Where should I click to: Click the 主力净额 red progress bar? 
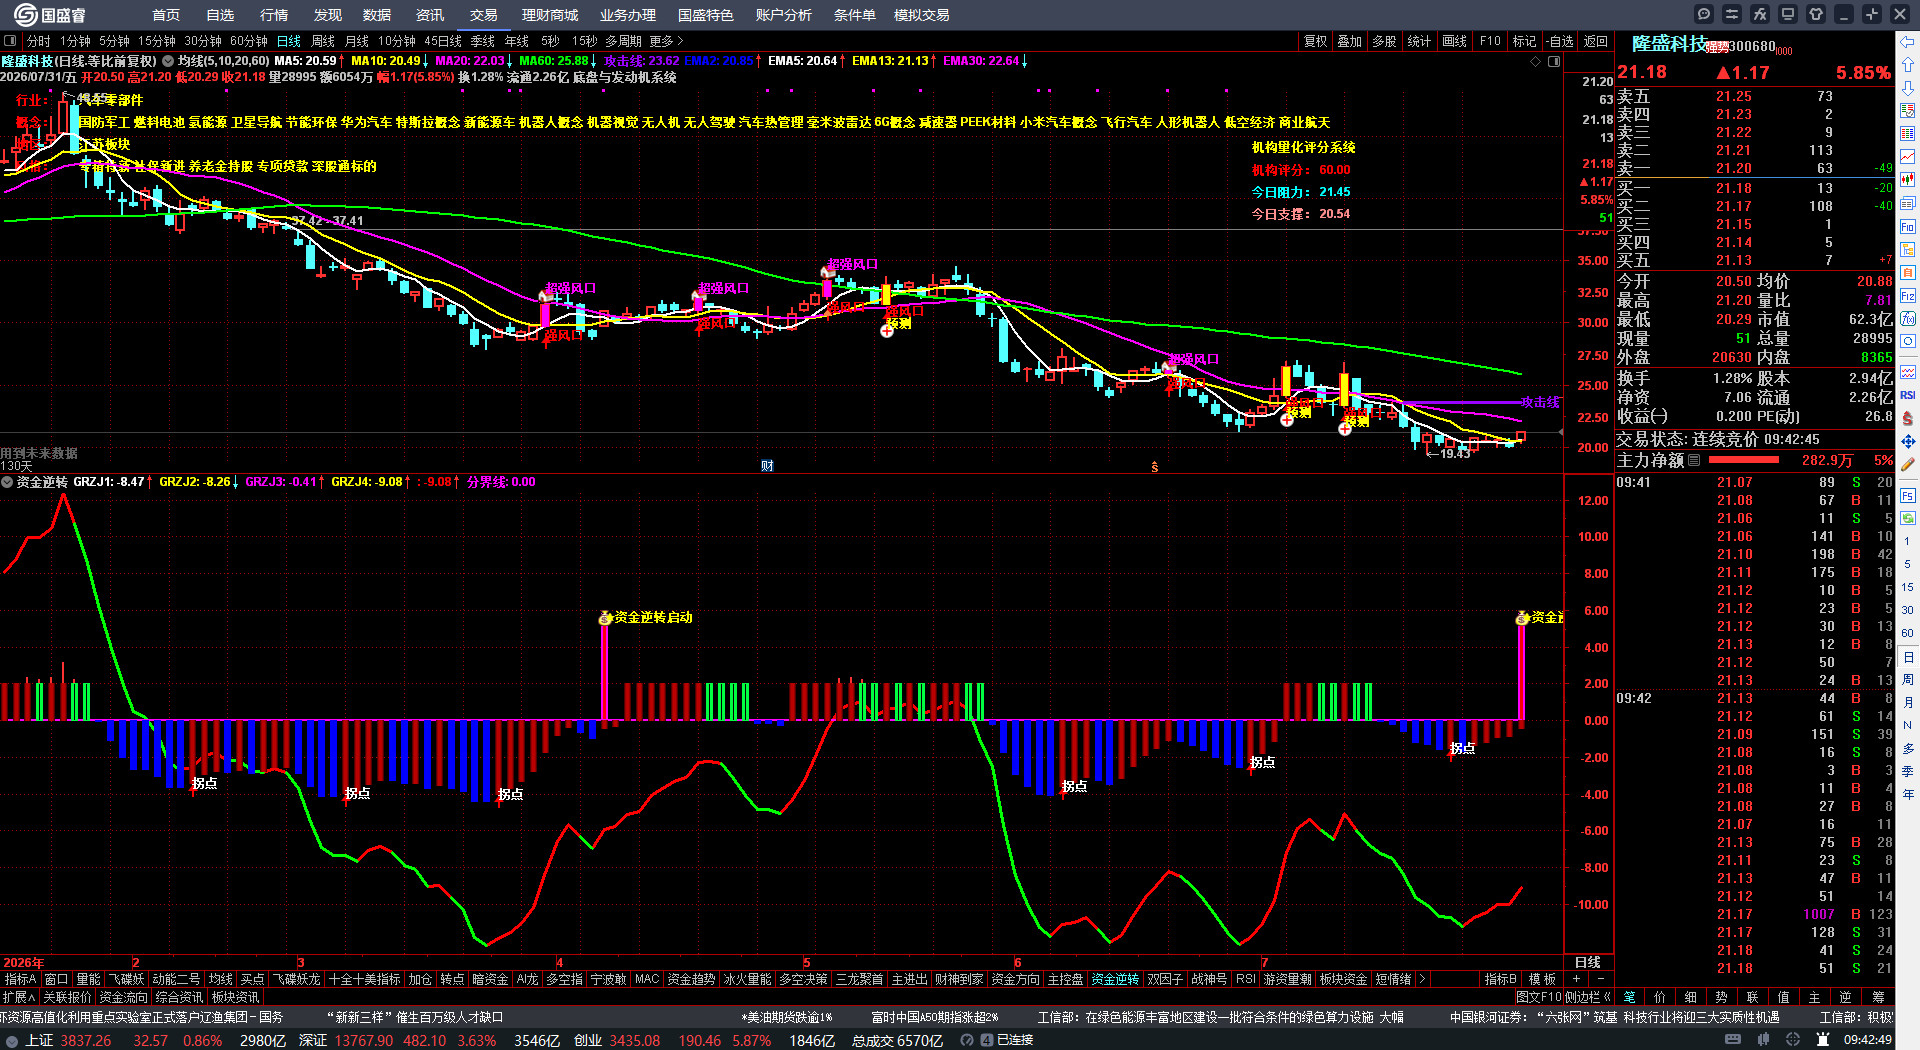click(1744, 460)
